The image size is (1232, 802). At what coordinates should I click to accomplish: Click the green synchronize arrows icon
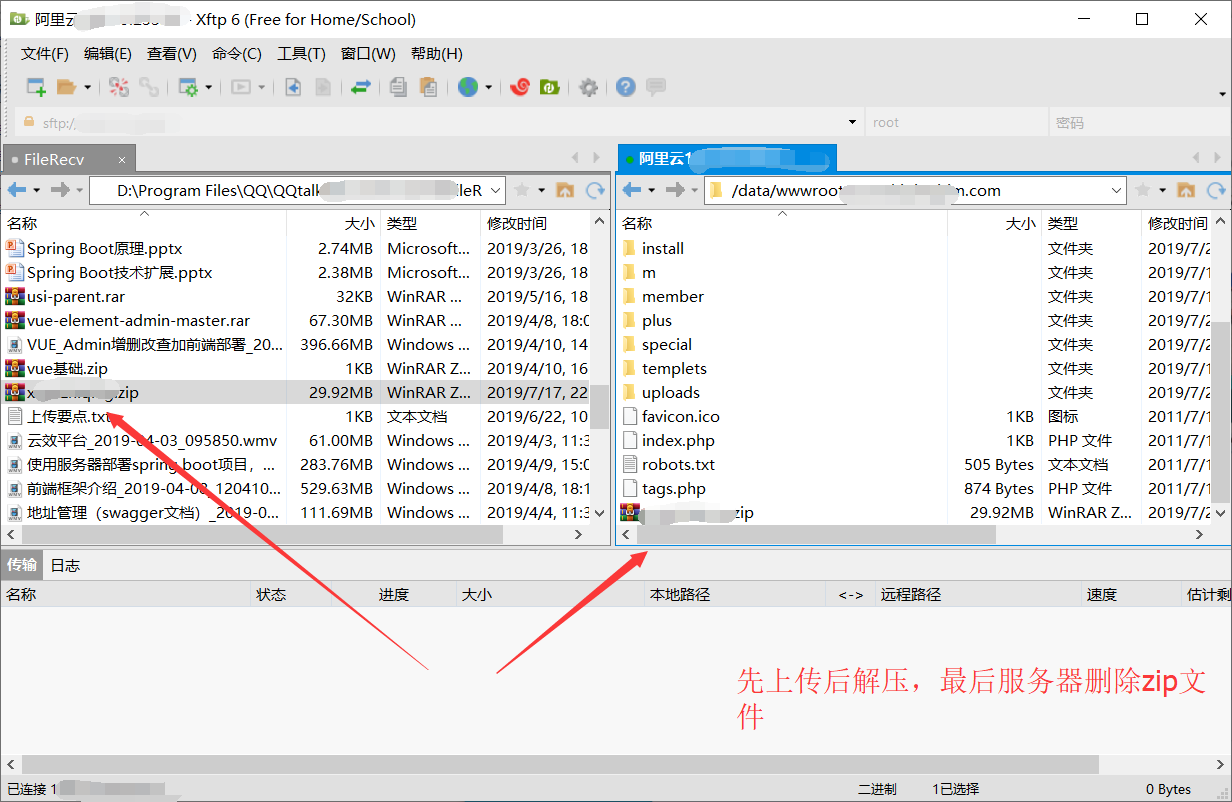coord(361,87)
